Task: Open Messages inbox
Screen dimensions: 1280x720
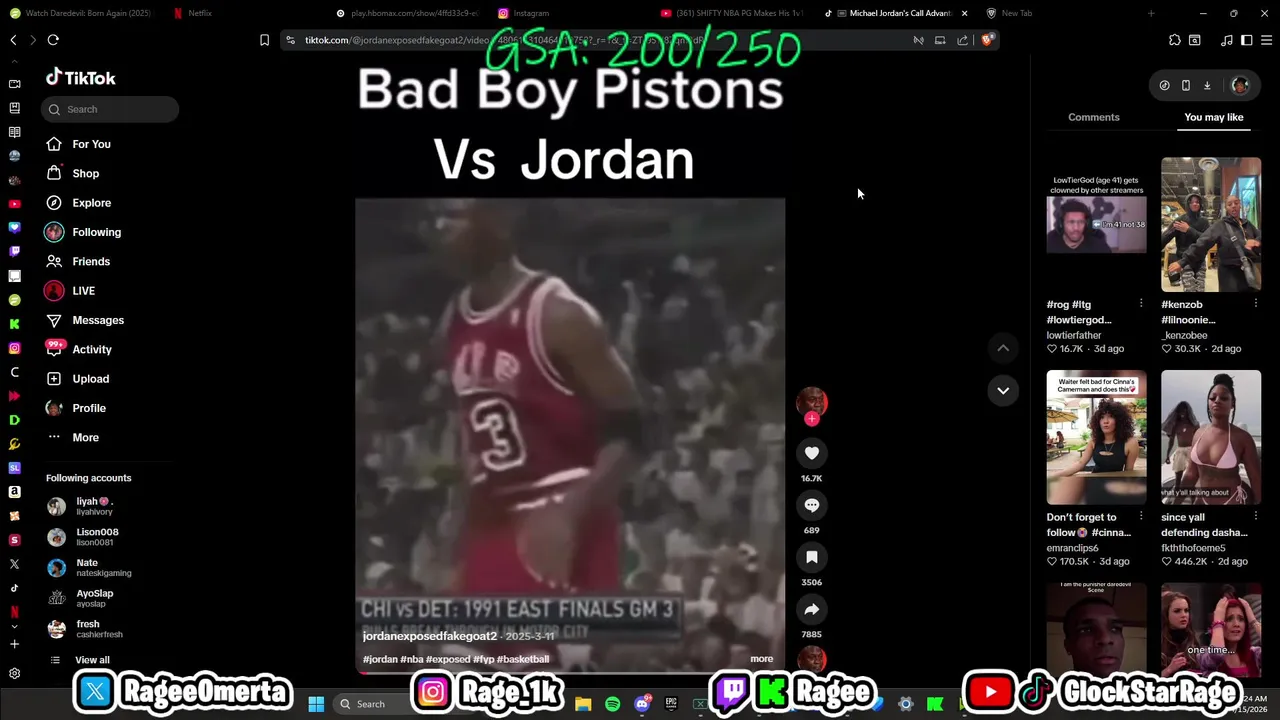Action: 98,320
